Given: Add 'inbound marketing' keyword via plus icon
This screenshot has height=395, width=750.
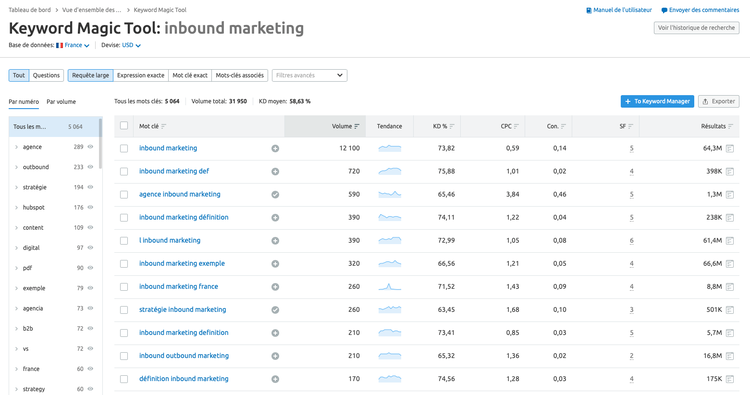Looking at the screenshot, I should 275,149.
